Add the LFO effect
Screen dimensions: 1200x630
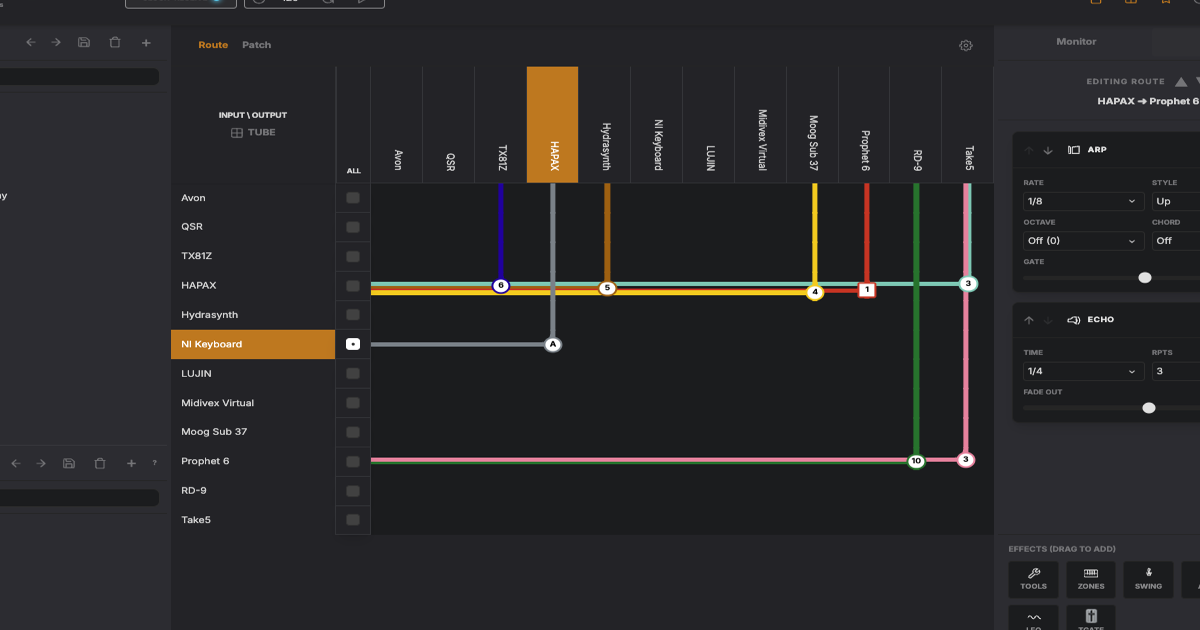click(x=1034, y=619)
